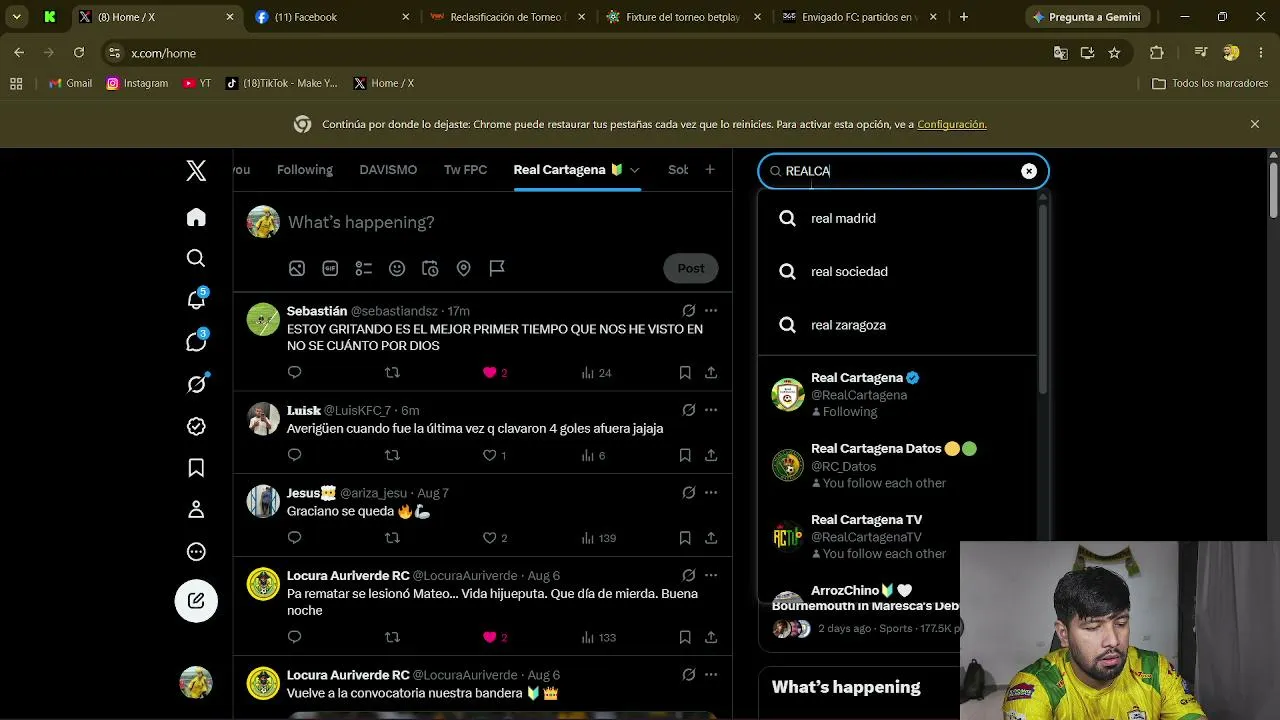Bookmark Sebastián's post
The width and height of the screenshot is (1280, 720).
tap(685, 372)
